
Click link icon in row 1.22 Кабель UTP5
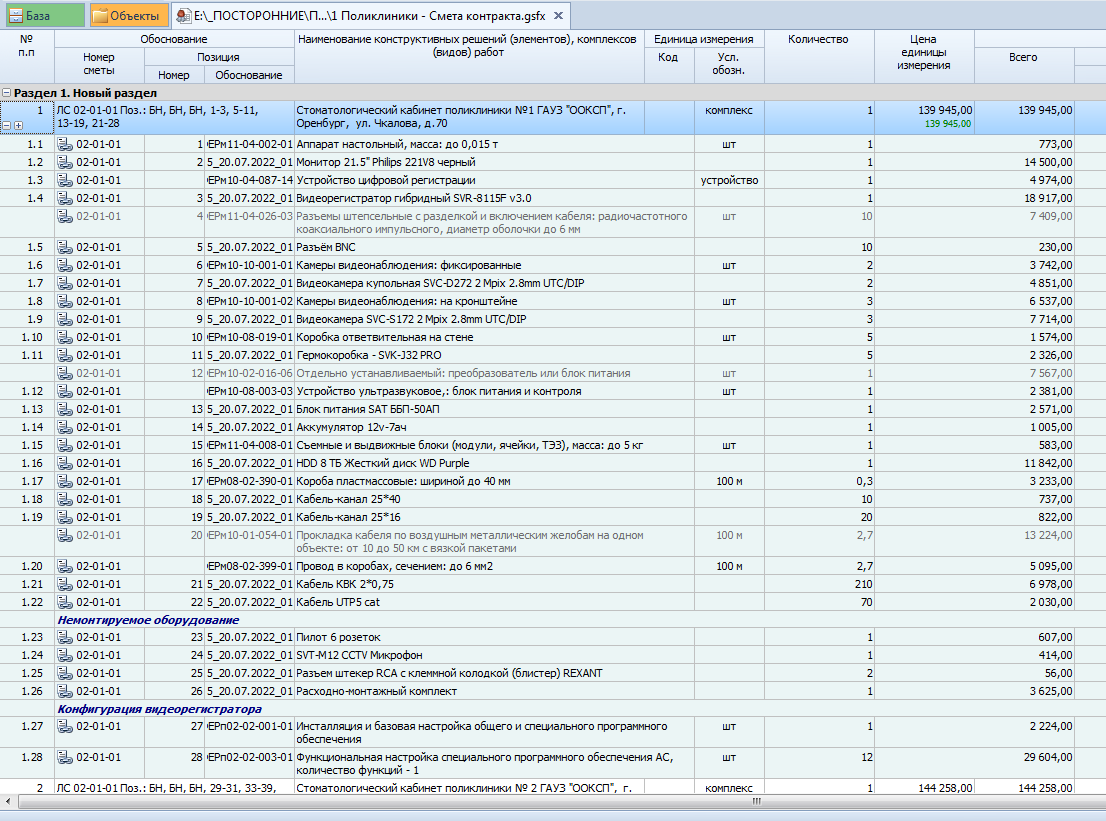66,602
